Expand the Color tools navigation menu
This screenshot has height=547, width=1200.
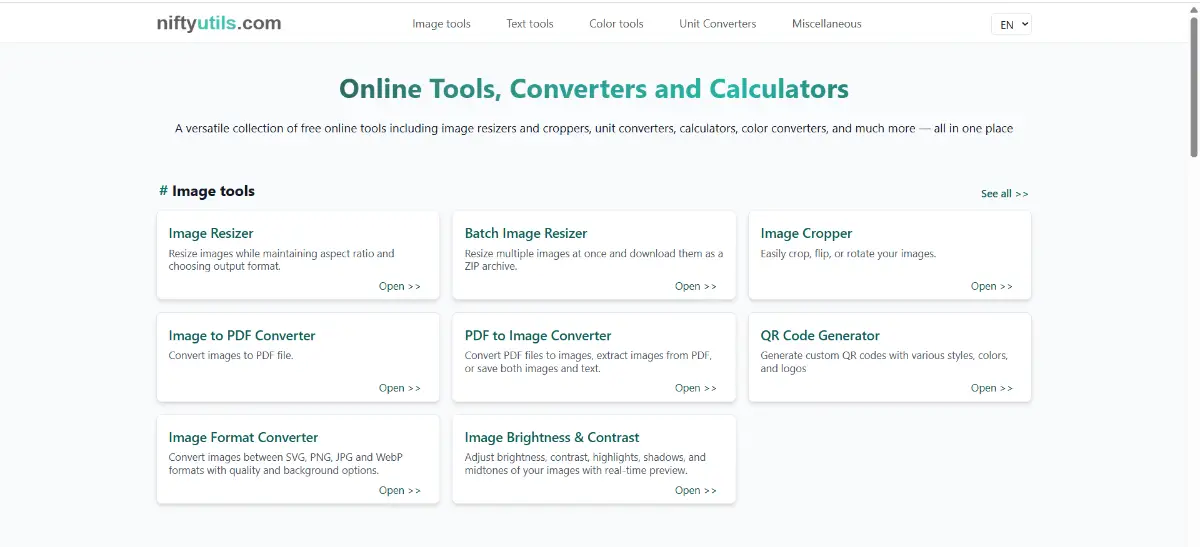click(616, 24)
